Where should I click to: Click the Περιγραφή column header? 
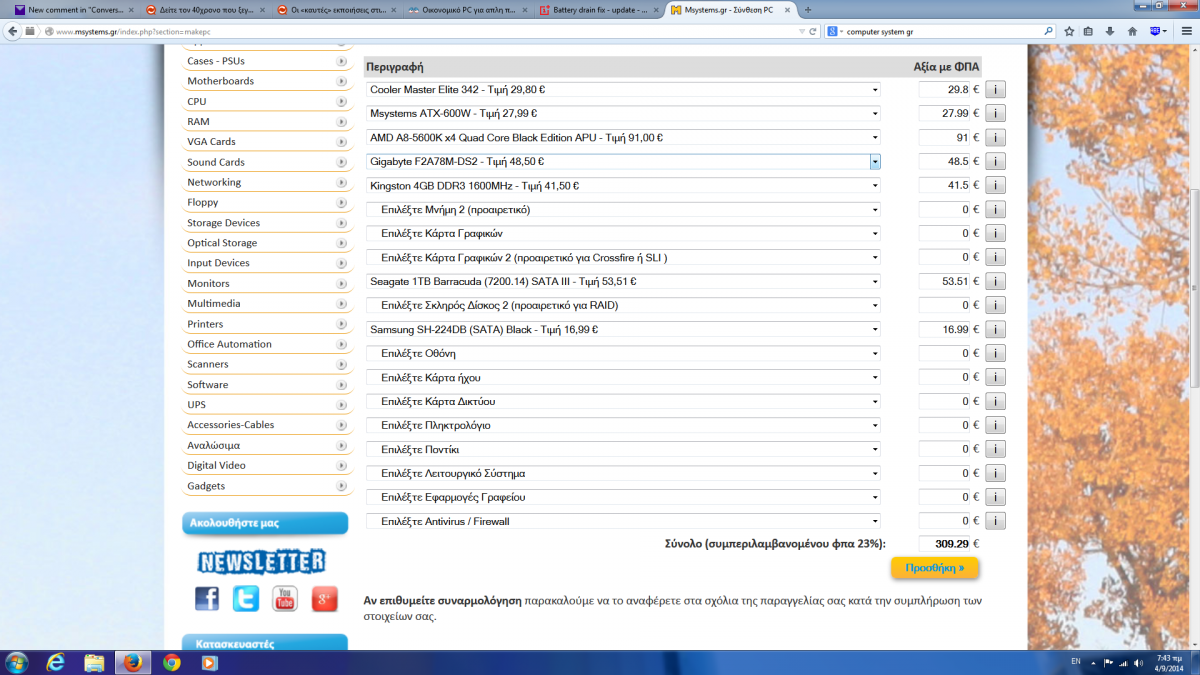[x=395, y=67]
